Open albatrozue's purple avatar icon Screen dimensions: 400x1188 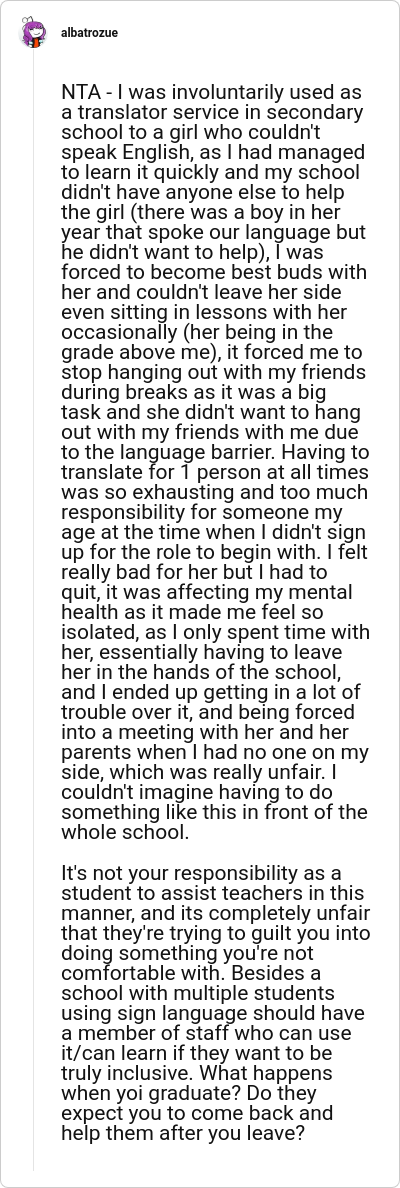click(x=33, y=33)
